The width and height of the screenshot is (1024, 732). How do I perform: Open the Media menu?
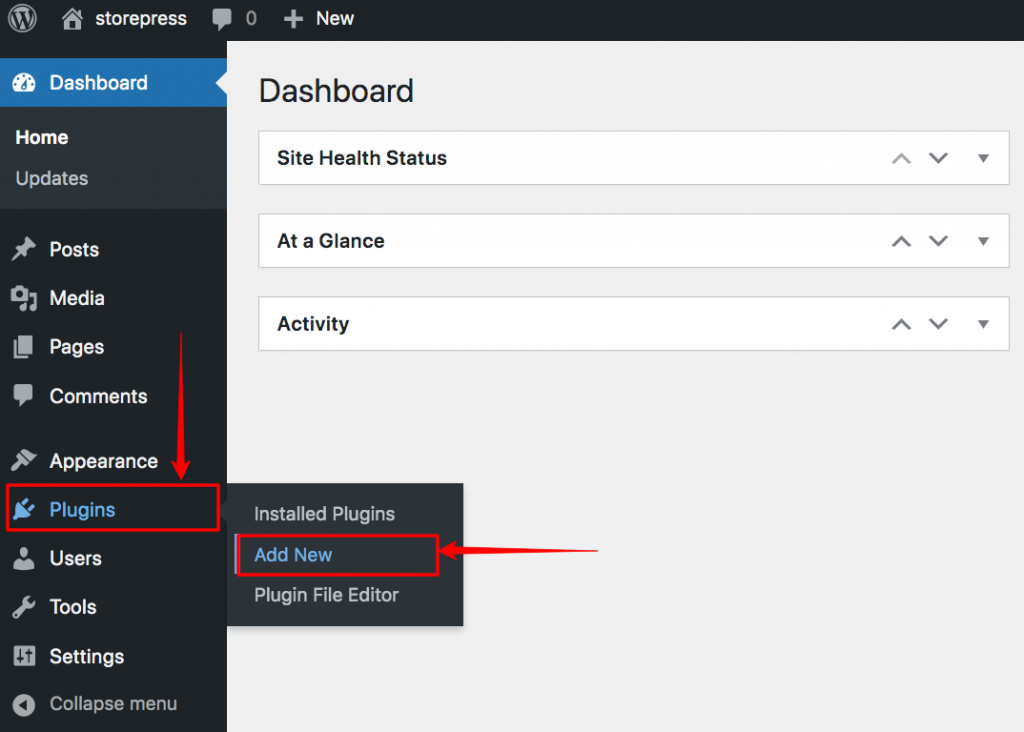77,298
